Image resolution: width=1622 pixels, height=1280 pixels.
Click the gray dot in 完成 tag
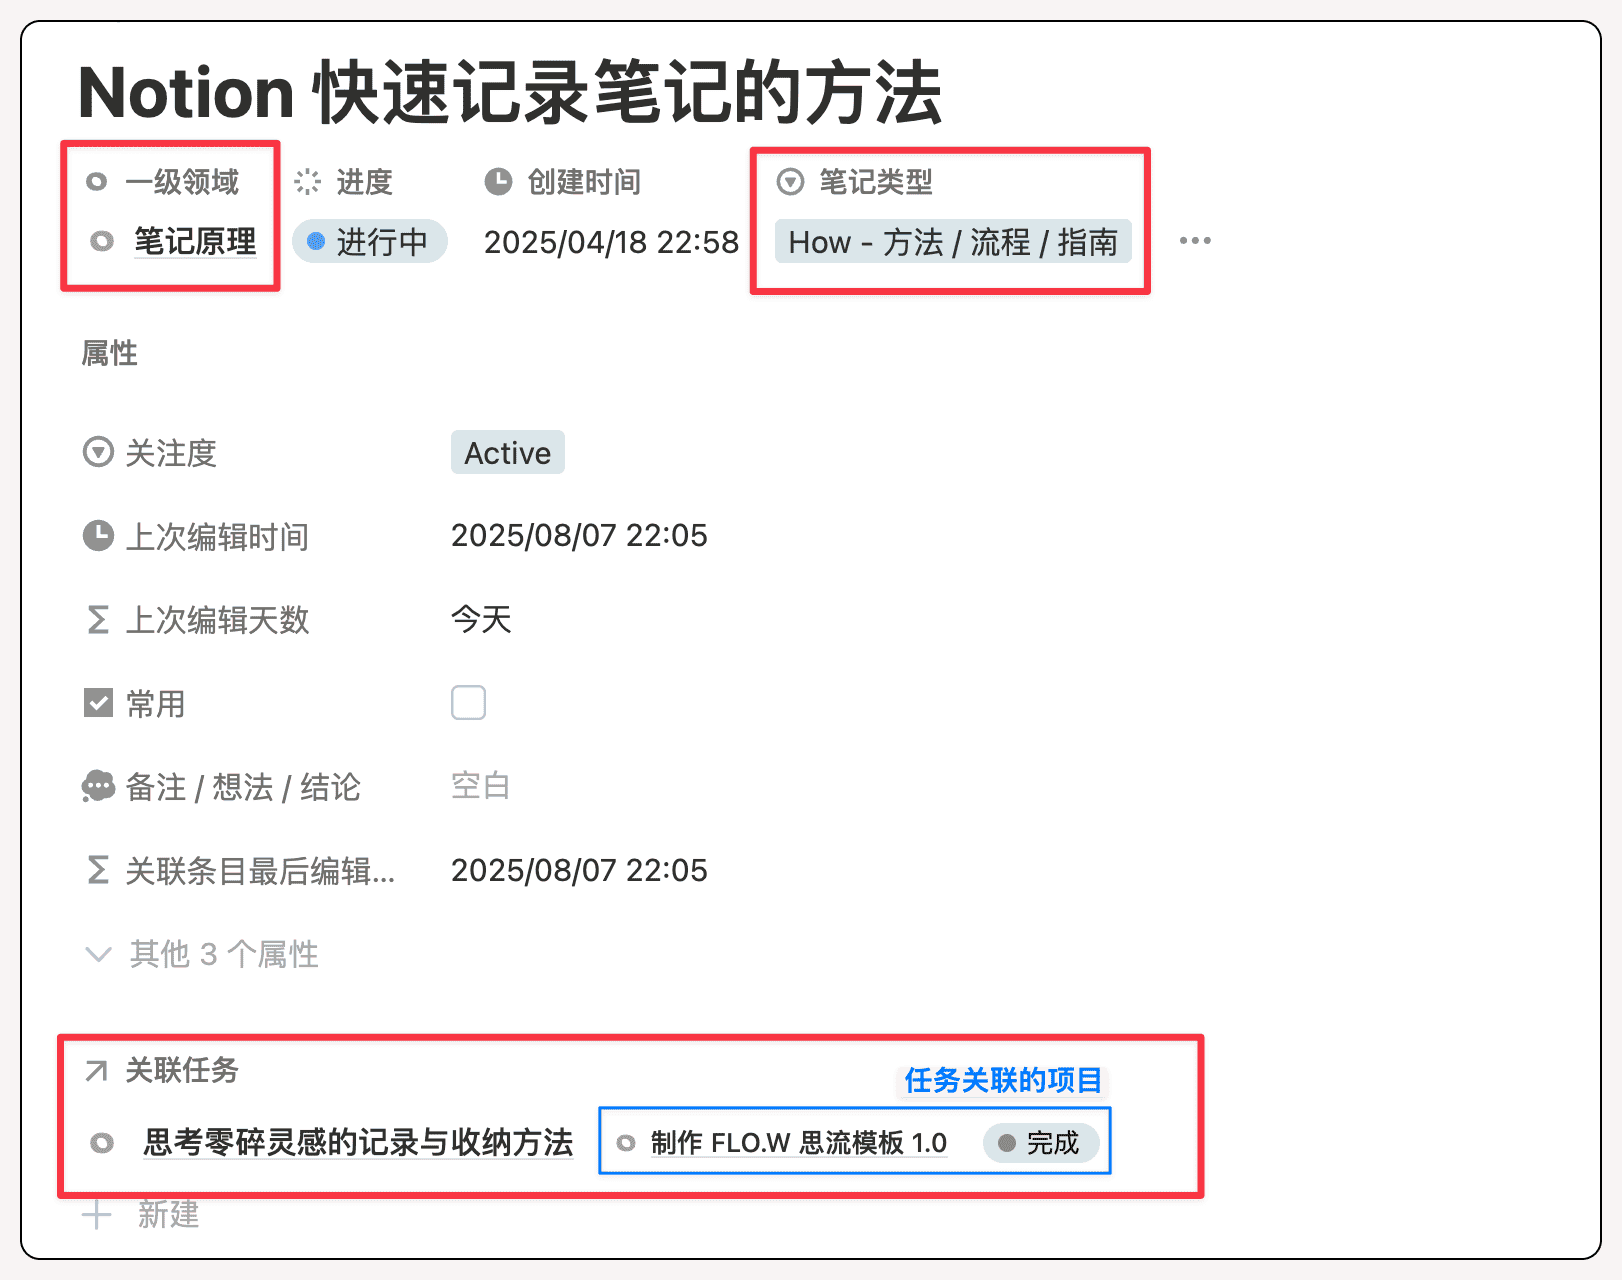point(1007,1143)
